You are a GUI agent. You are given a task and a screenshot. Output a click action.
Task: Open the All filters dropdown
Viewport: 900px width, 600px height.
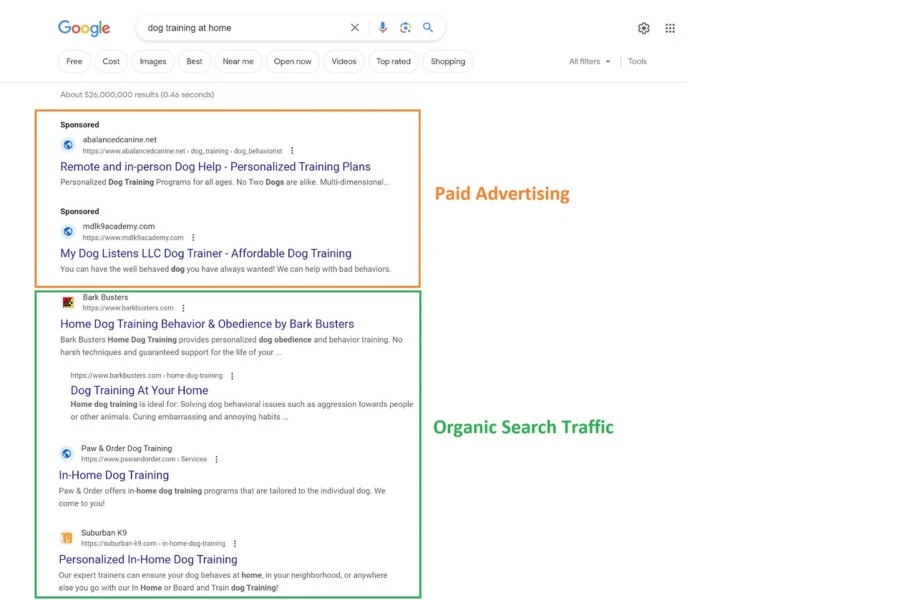[x=589, y=61]
